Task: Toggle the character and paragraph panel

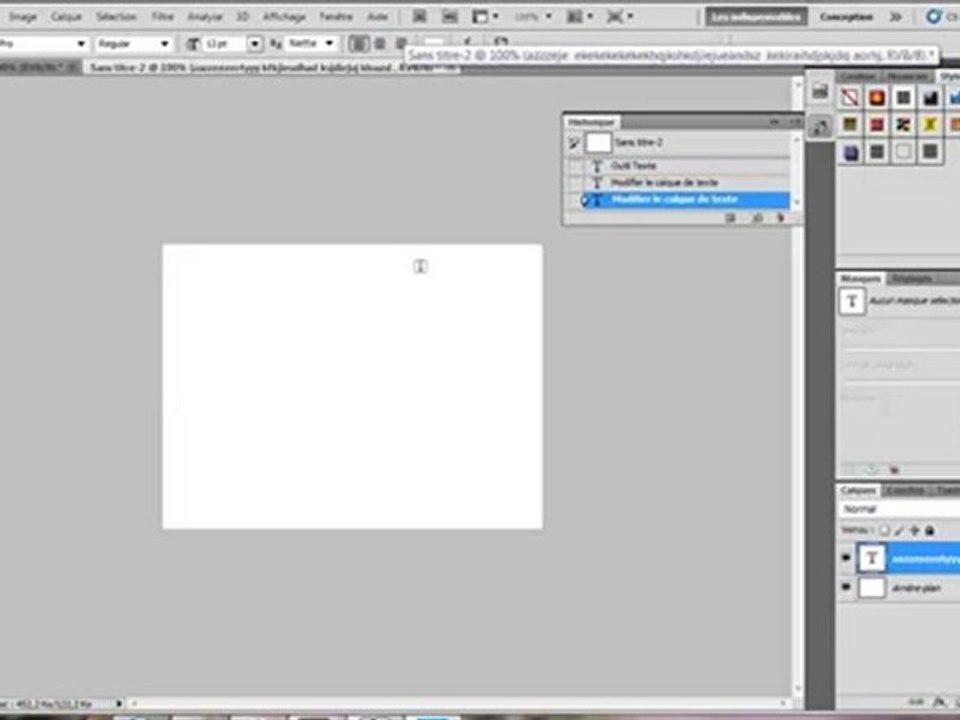Action: (x=501, y=42)
